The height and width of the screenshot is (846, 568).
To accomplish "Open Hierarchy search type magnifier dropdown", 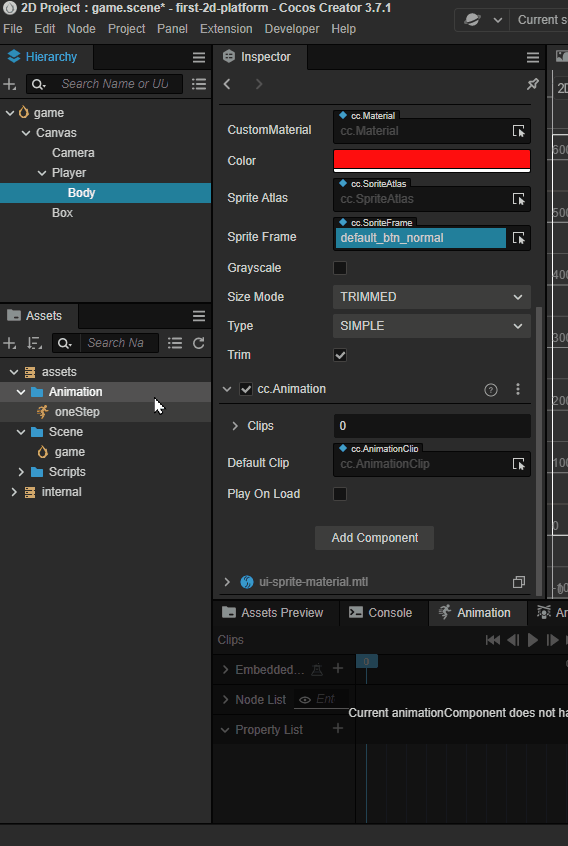I will click(39, 84).
